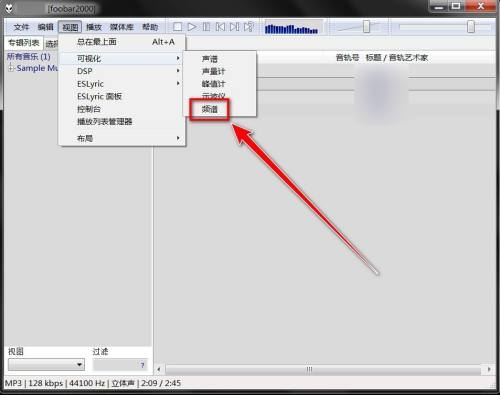Image resolution: width=500 pixels, height=395 pixels.
Task: Expand the Sample Music tree node
Action: (x=11, y=68)
